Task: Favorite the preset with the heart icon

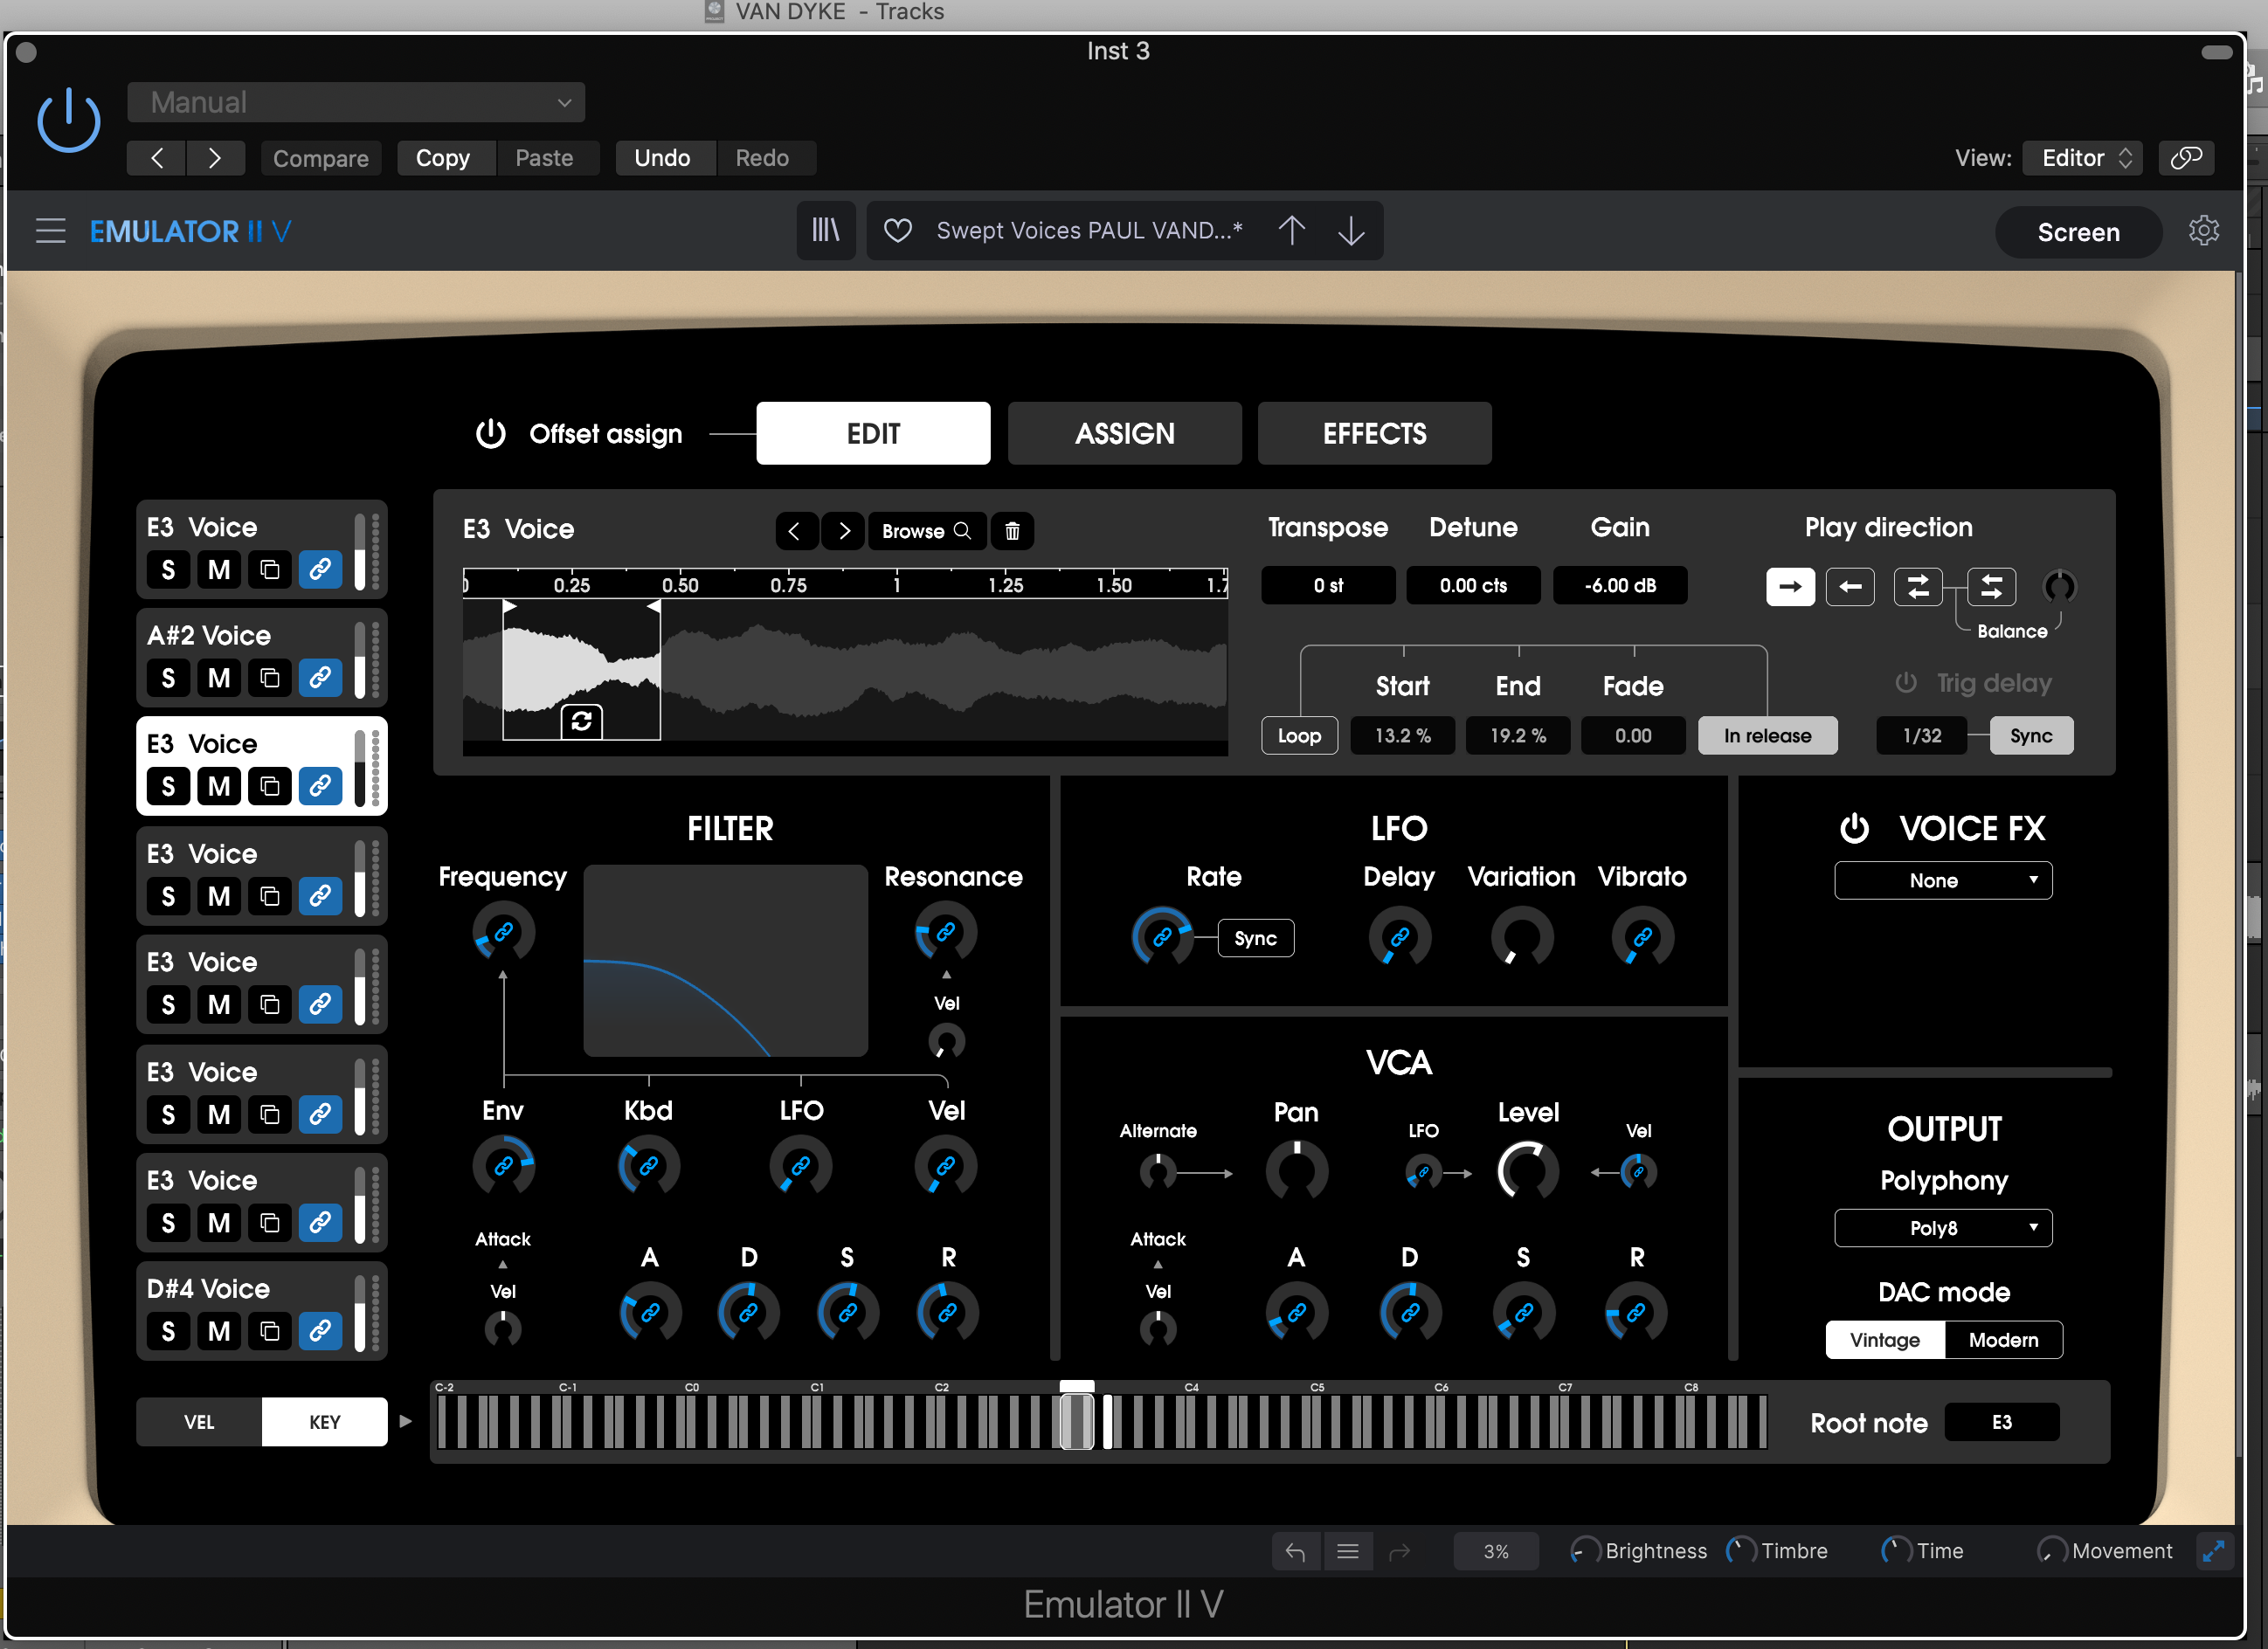Action: click(898, 231)
